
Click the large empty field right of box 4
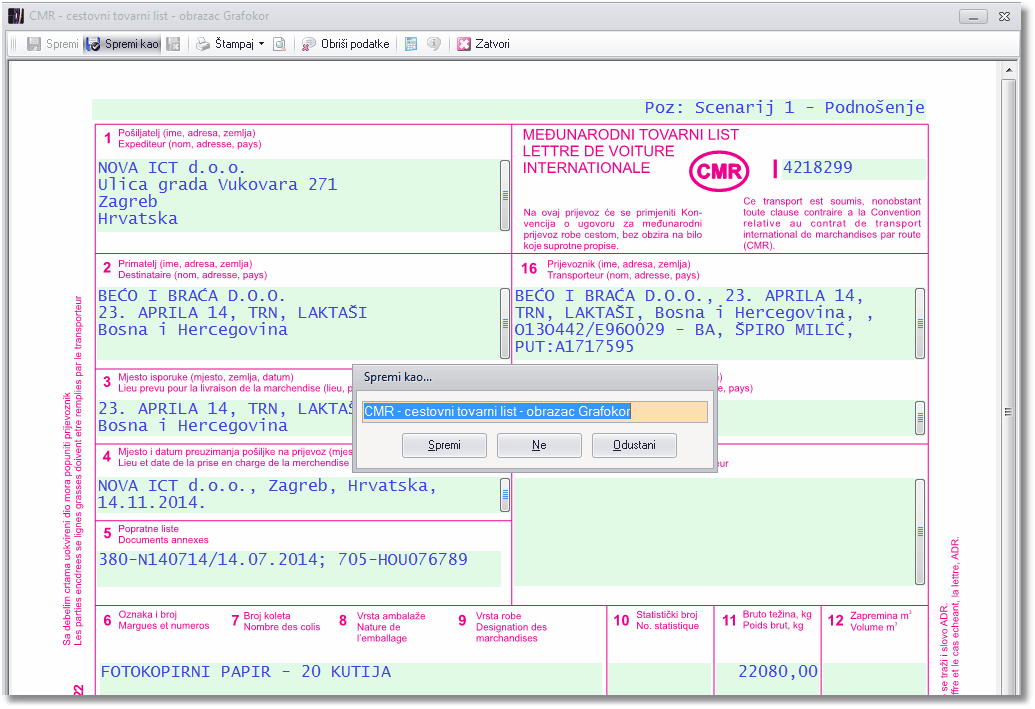coord(714,532)
